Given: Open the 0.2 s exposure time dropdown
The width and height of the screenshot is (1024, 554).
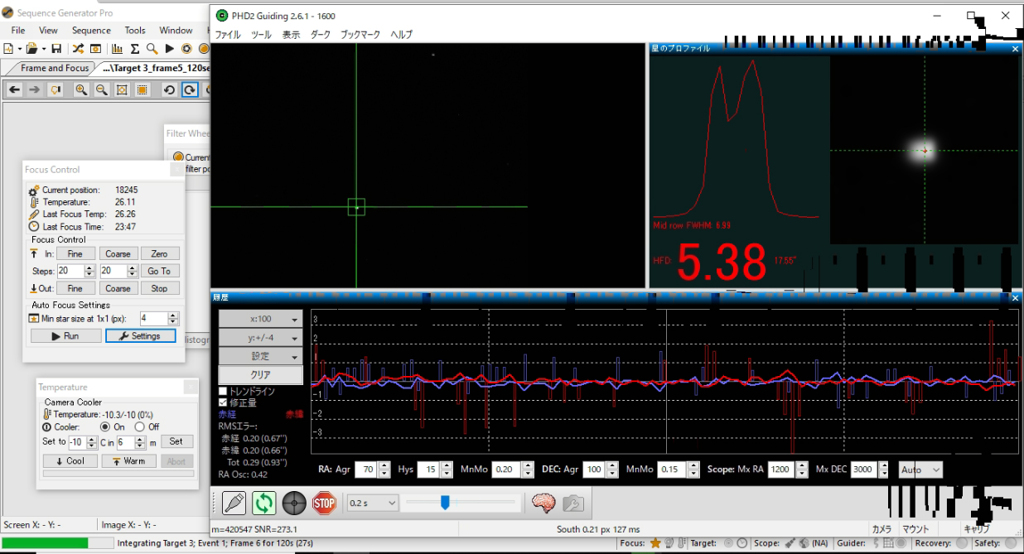Looking at the screenshot, I should tap(372, 503).
